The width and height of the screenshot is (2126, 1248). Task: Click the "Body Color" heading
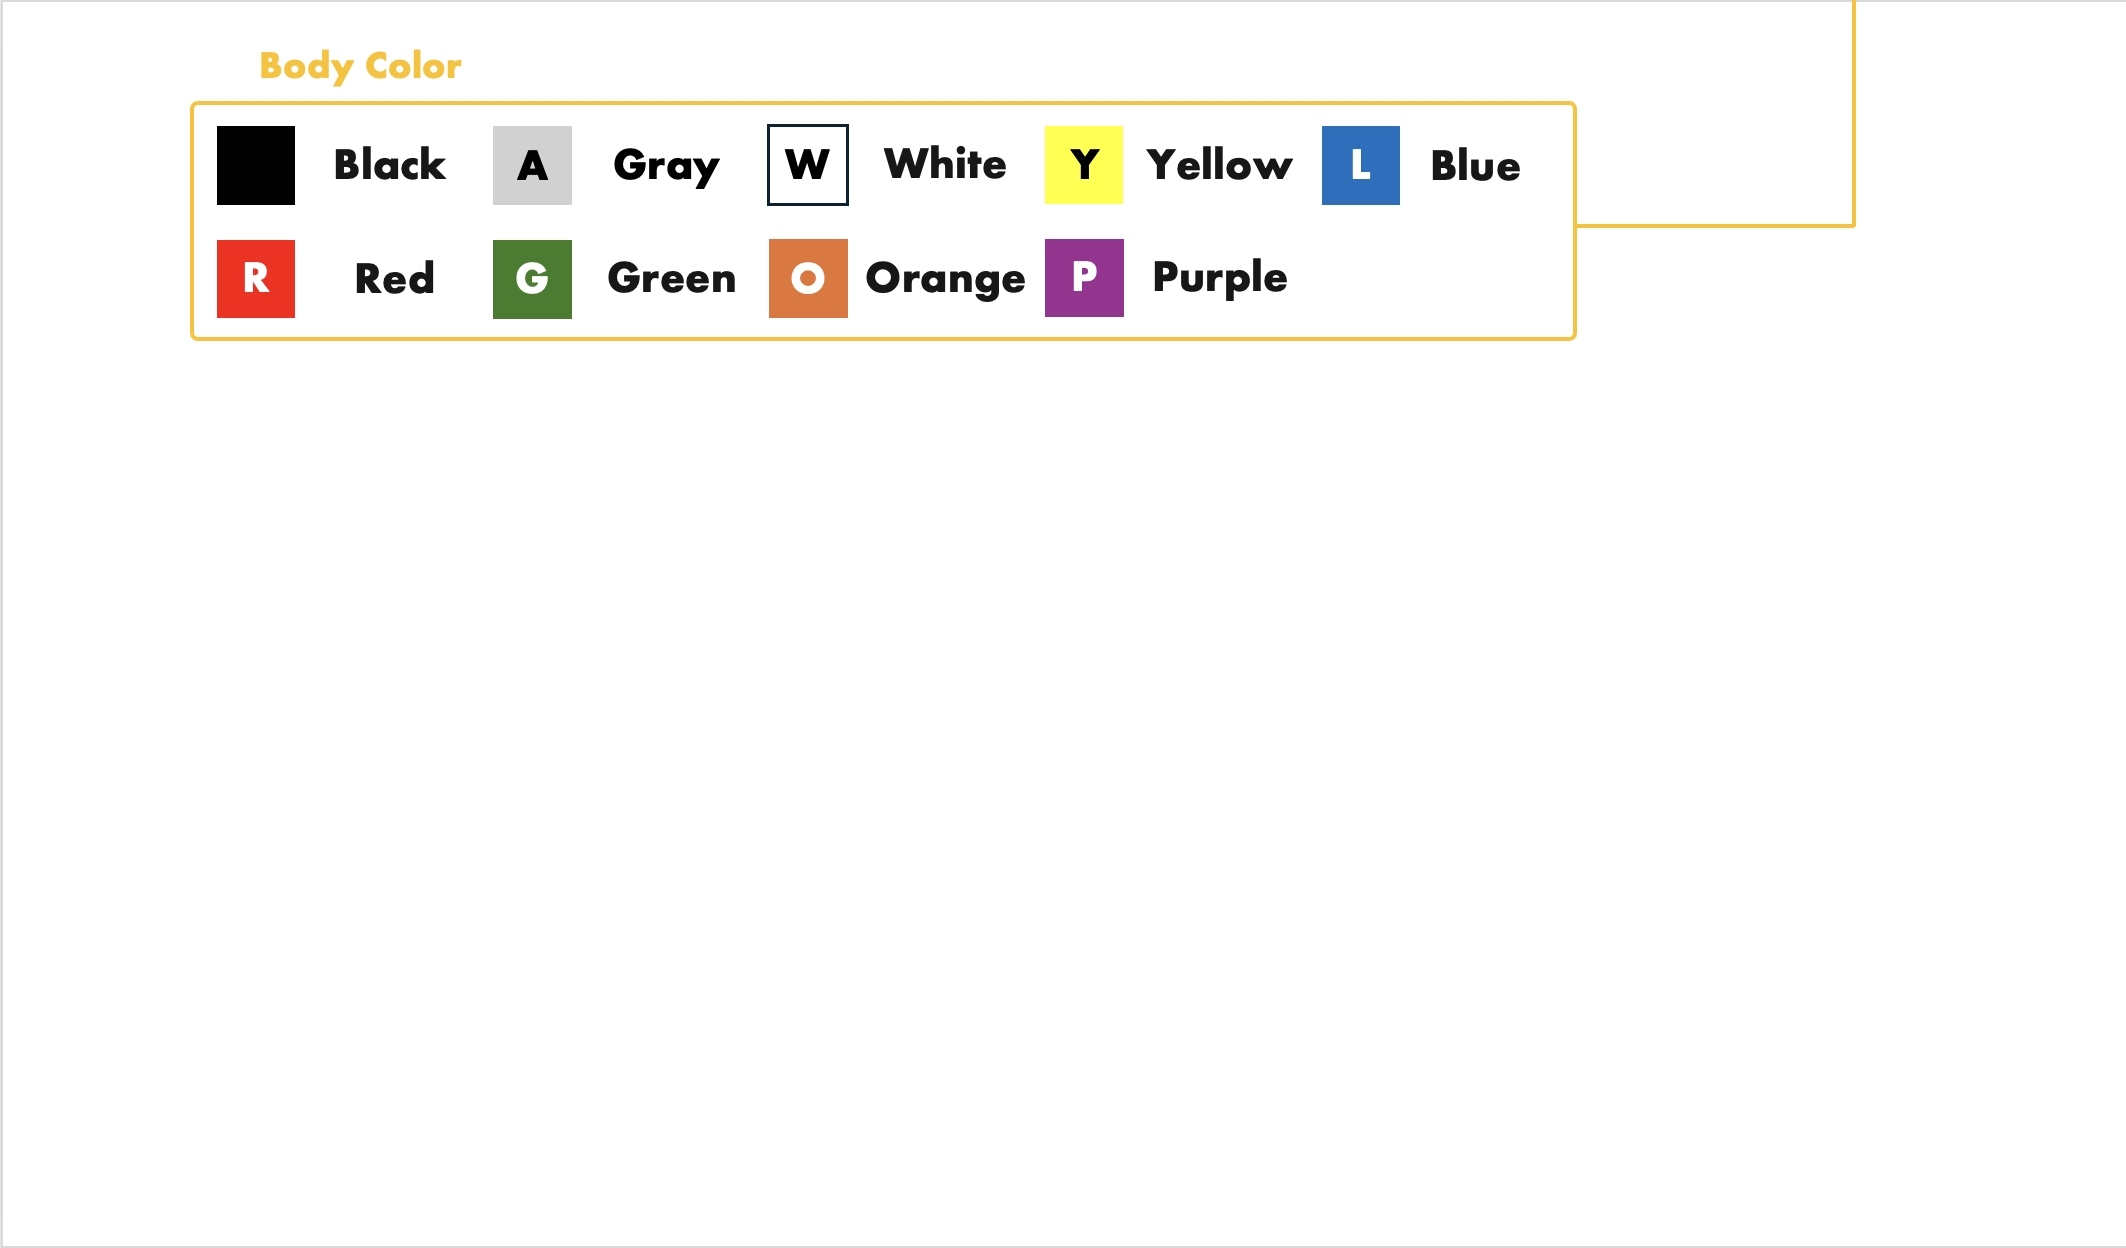(361, 66)
